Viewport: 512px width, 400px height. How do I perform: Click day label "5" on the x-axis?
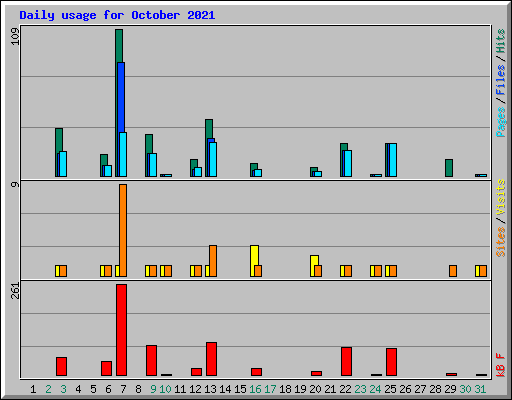coord(93,389)
